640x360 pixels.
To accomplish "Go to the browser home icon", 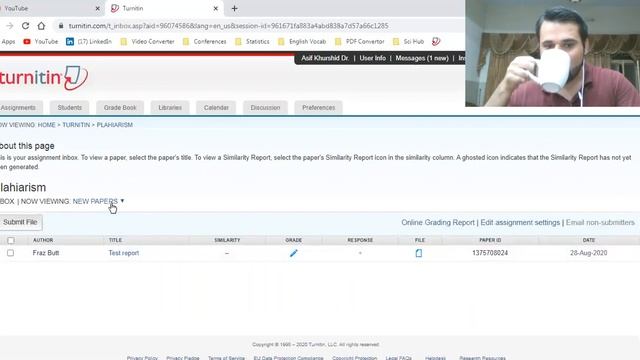I will (x=41, y=26).
